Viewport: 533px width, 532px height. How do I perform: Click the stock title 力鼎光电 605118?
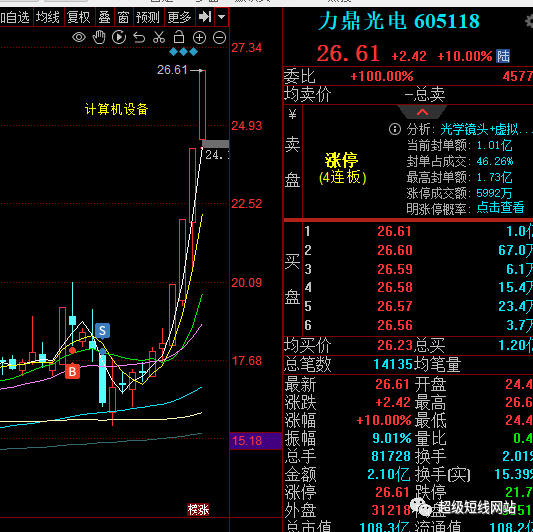coord(399,21)
